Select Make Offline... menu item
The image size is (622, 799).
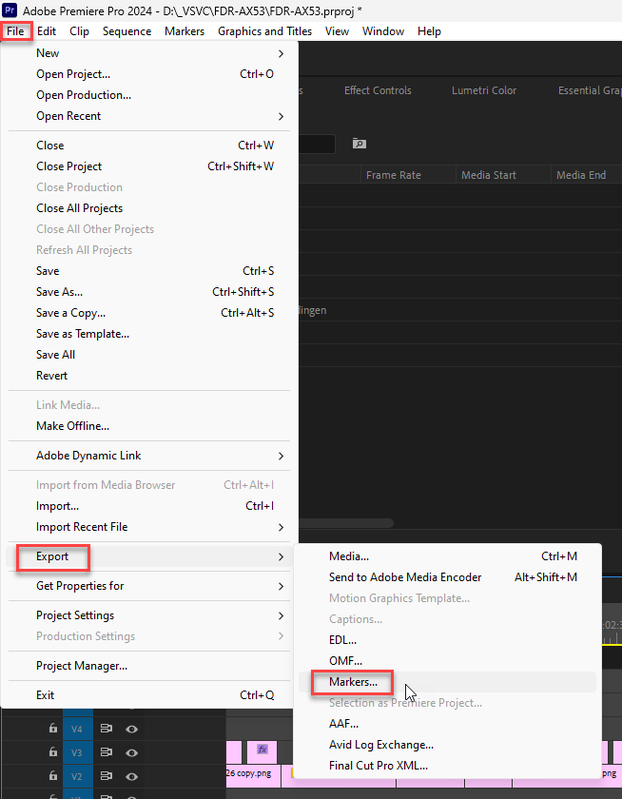(x=149, y=426)
